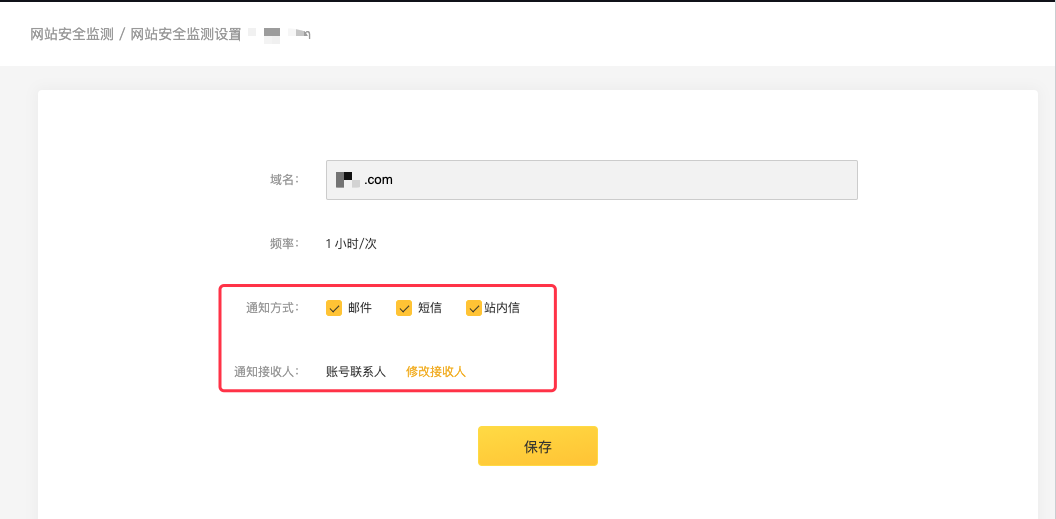
Task: Toggle the 短信 notification checkbox
Action: click(x=404, y=308)
